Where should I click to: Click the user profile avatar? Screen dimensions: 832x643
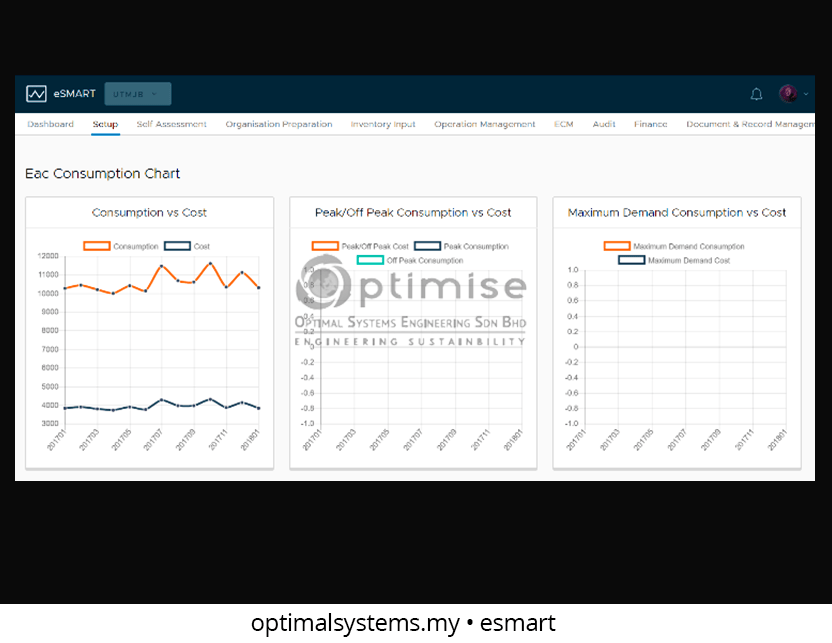(x=788, y=94)
